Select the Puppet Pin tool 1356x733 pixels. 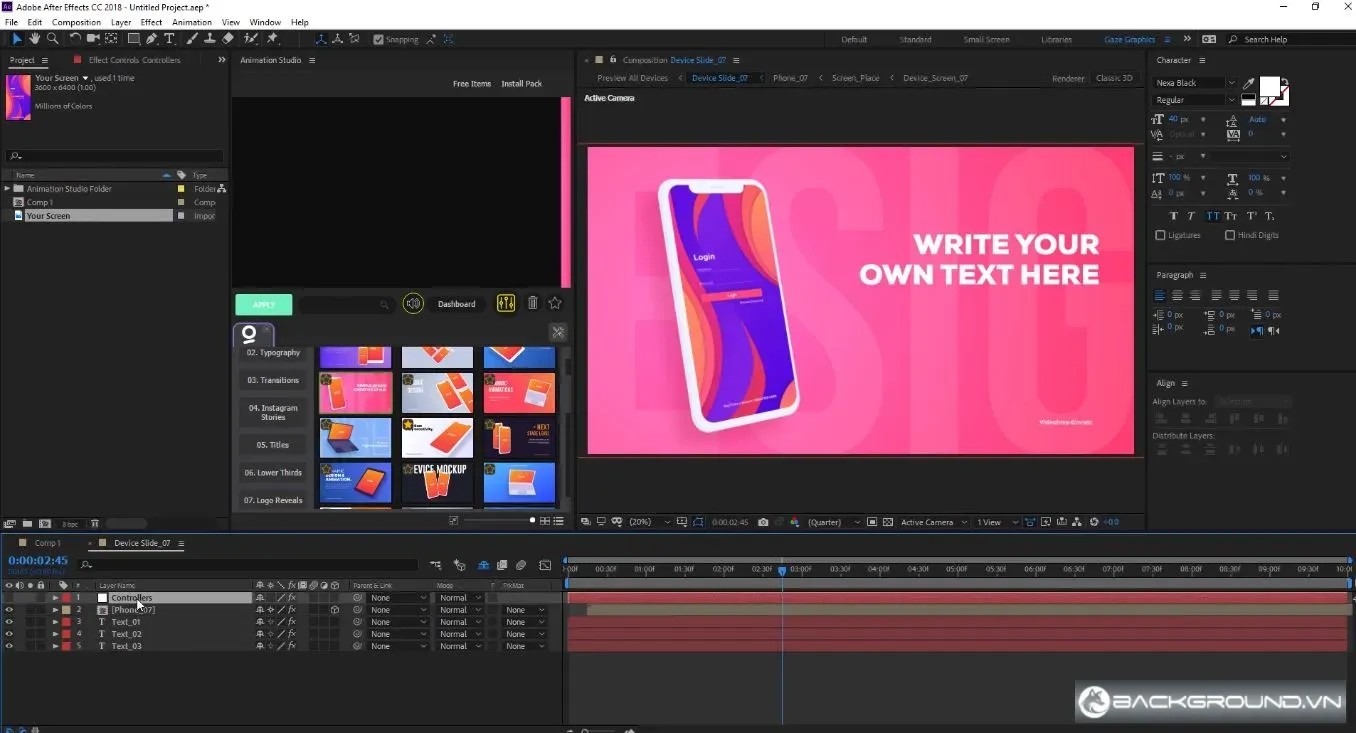pyautogui.click(x=272, y=39)
